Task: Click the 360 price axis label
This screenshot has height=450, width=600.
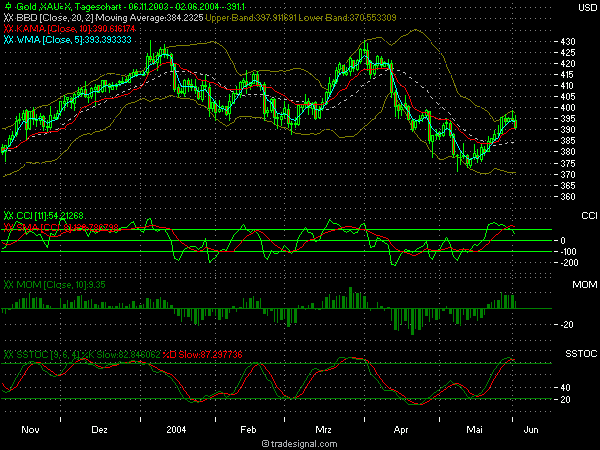Action: pos(568,197)
